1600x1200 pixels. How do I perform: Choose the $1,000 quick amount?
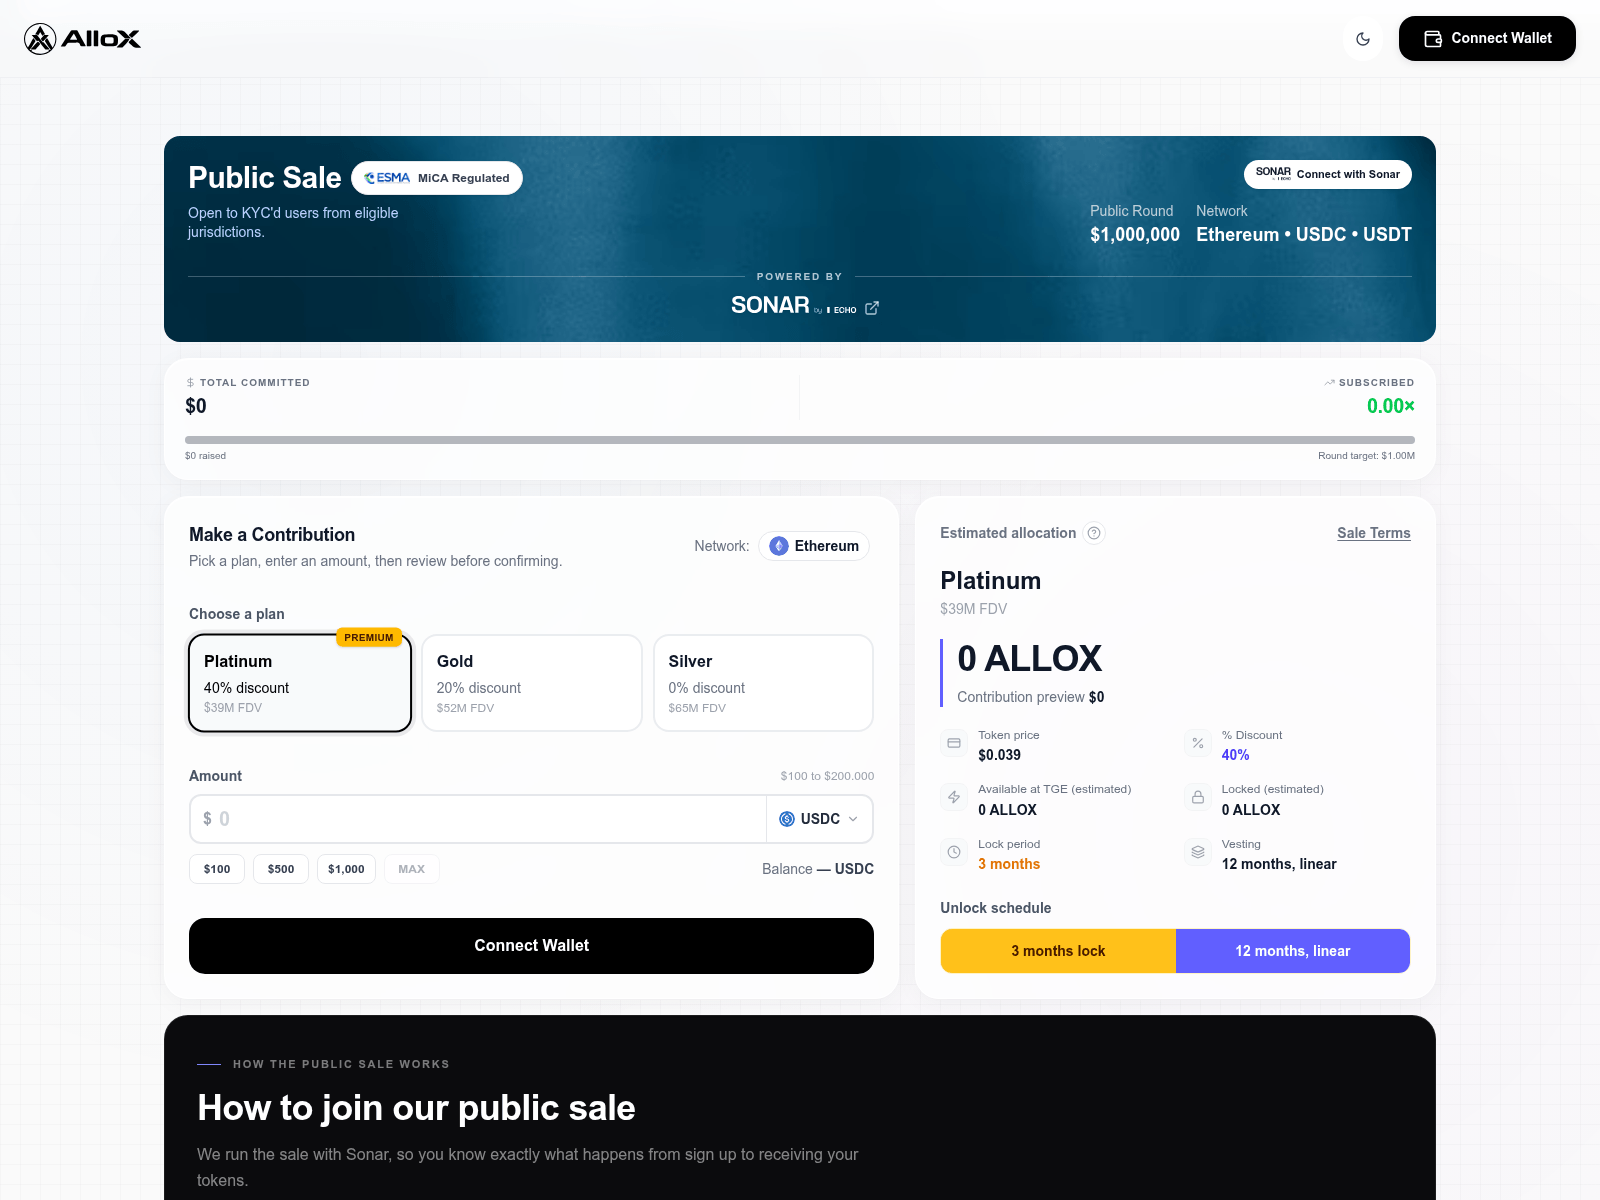coord(346,869)
